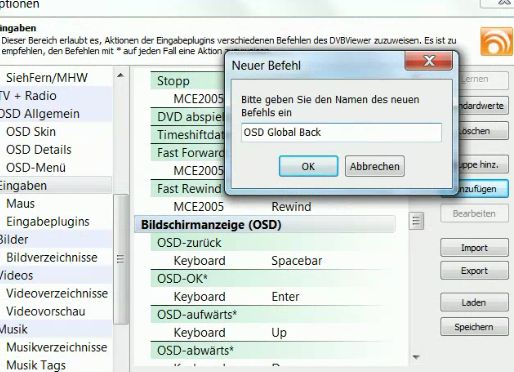Select the Fast Rewind command row
The height and width of the screenshot is (372, 514).
click(x=188, y=189)
